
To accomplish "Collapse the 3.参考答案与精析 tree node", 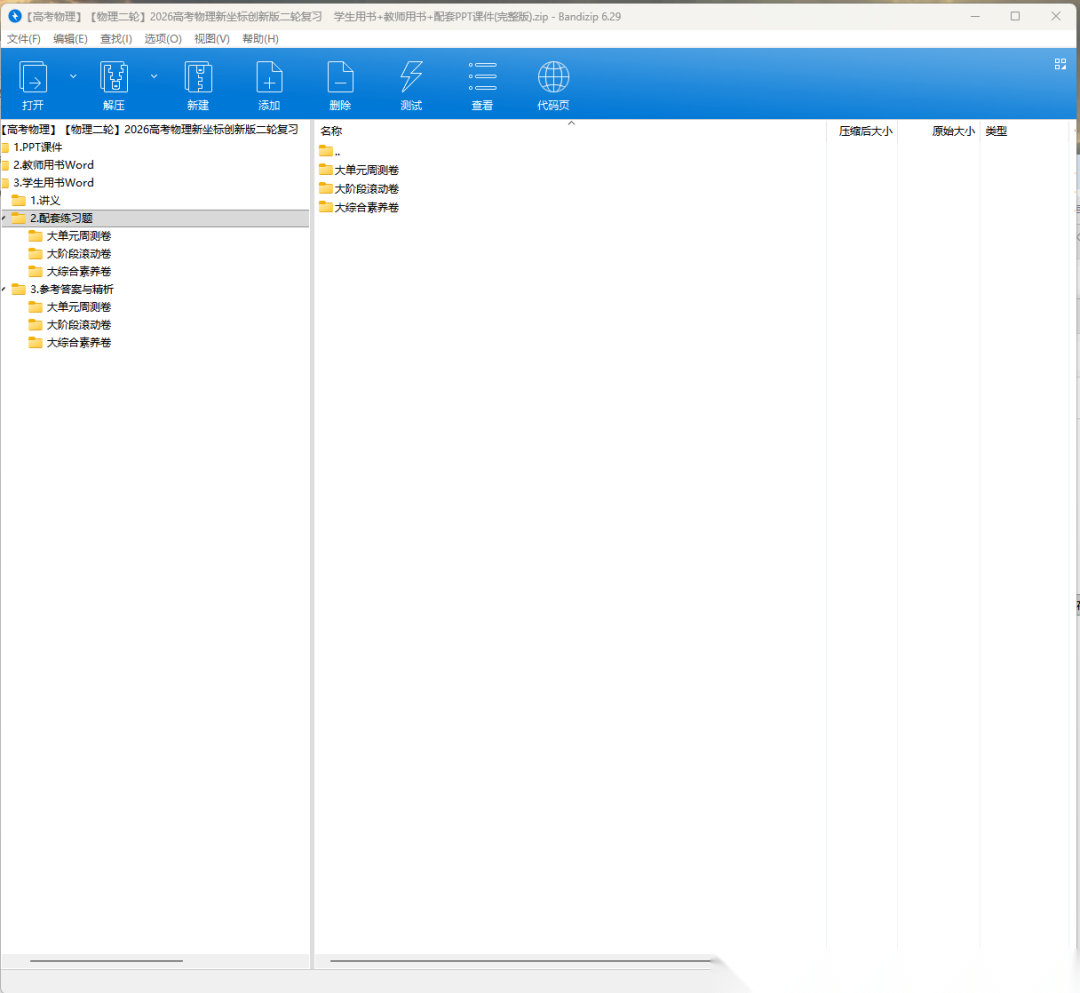I will point(4,290).
